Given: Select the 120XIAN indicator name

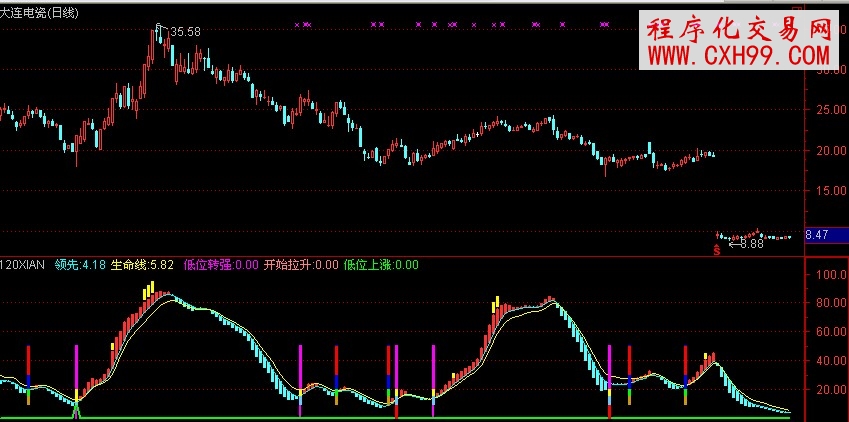Looking at the screenshot, I should click(x=24, y=265).
